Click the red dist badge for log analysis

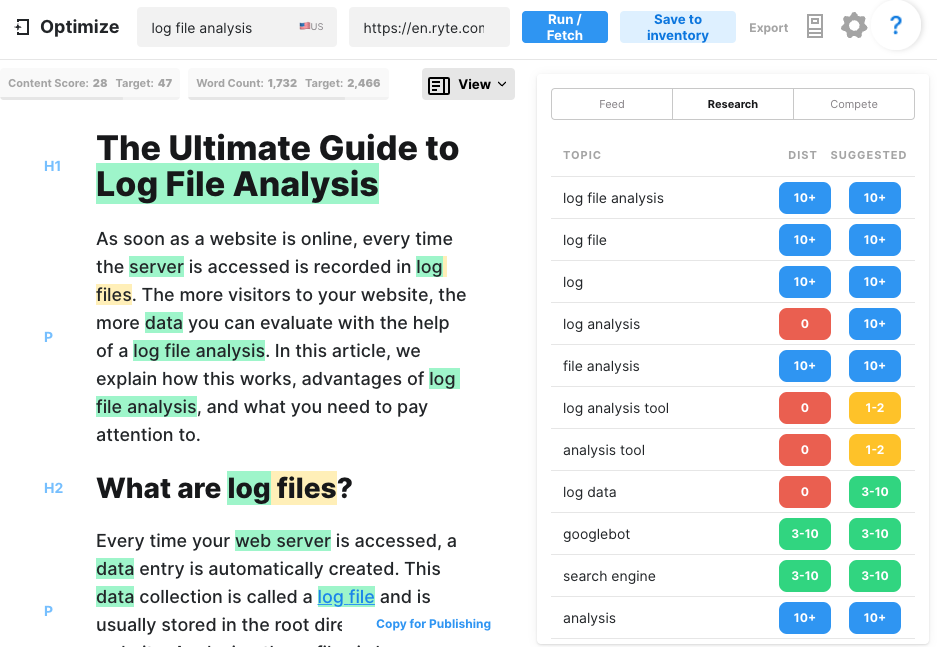[805, 324]
